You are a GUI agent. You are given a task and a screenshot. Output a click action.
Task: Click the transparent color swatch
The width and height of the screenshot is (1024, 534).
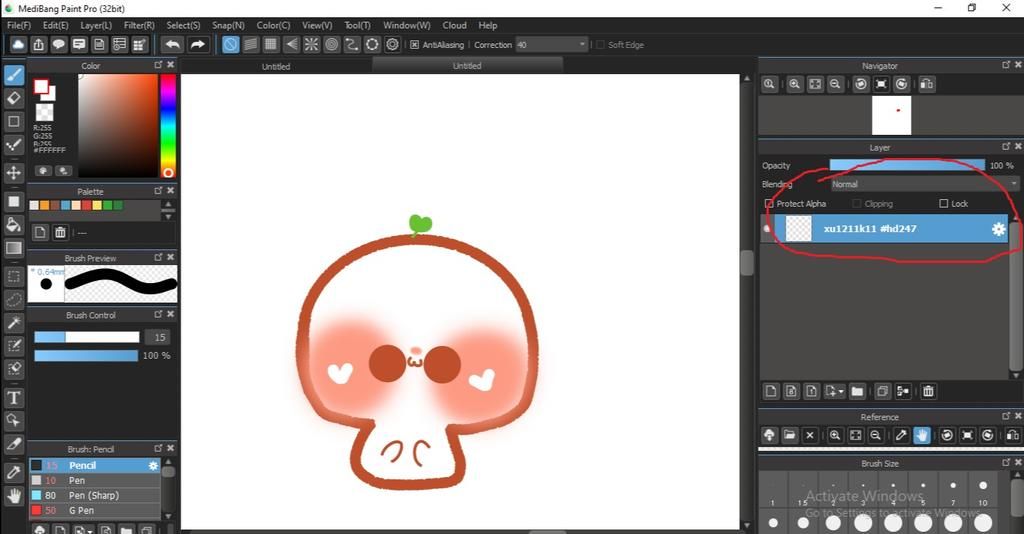(x=44, y=112)
